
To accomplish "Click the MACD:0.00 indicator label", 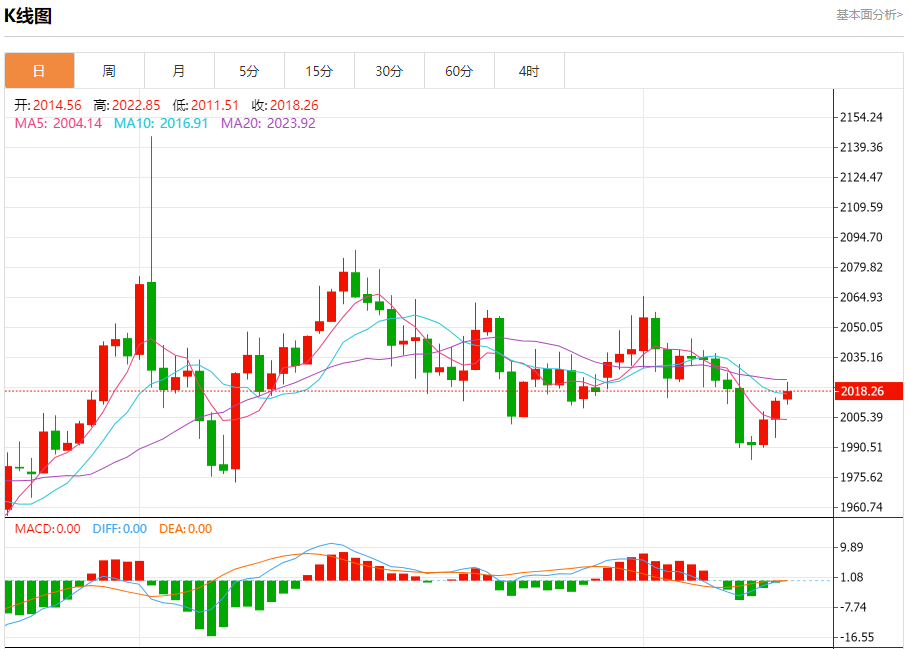I will (x=48, y=529).
